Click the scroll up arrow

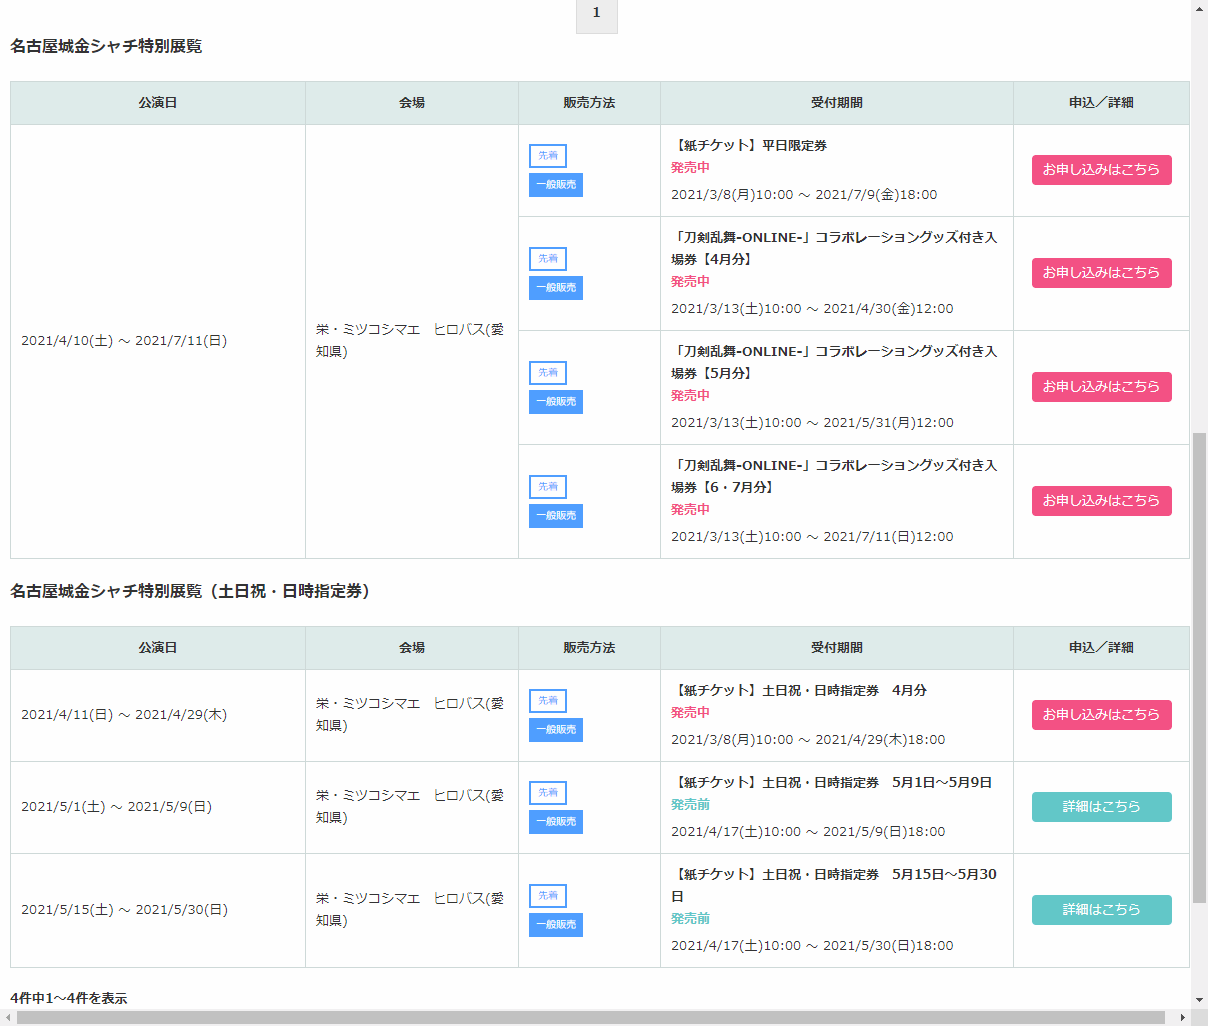[x=1199, y=8]
